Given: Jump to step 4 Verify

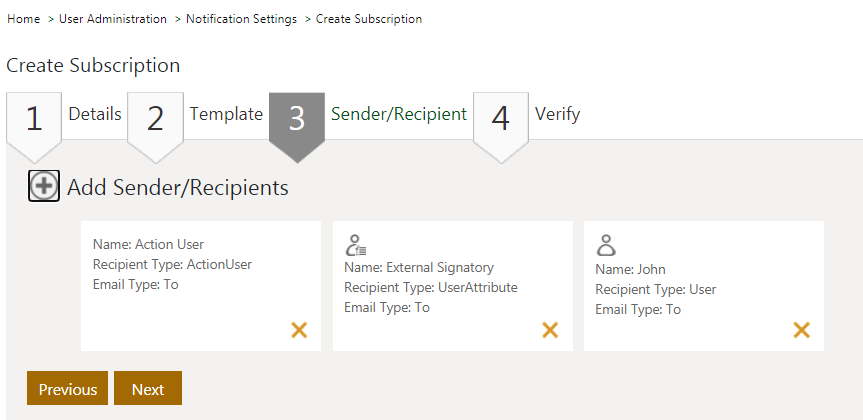Looking at the screenshot, I should [557, 114].
